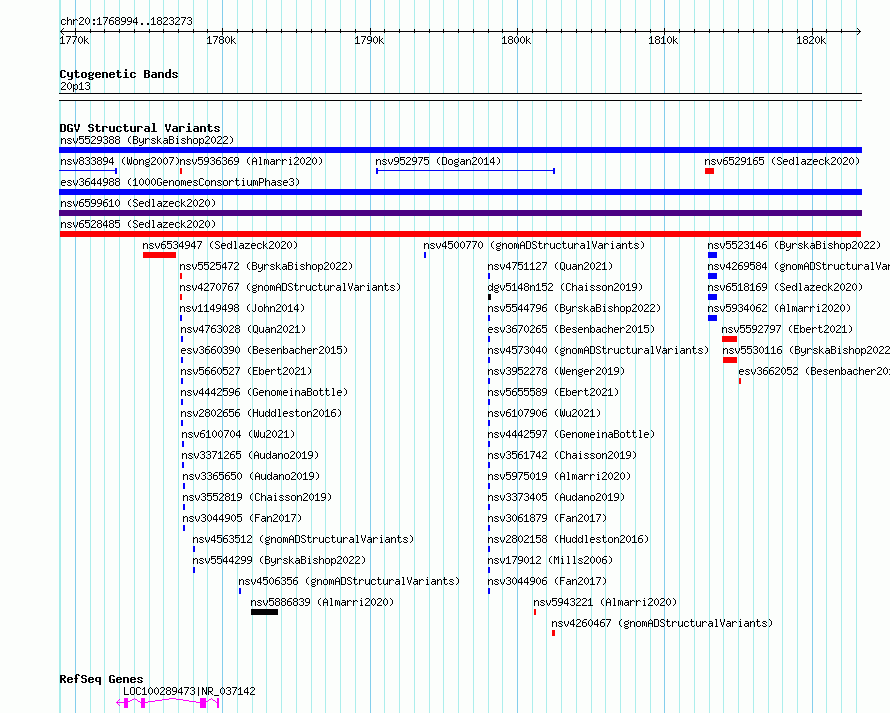
Task: Click nsv179012 (Mills2006) label
Action: click(551, 560)
